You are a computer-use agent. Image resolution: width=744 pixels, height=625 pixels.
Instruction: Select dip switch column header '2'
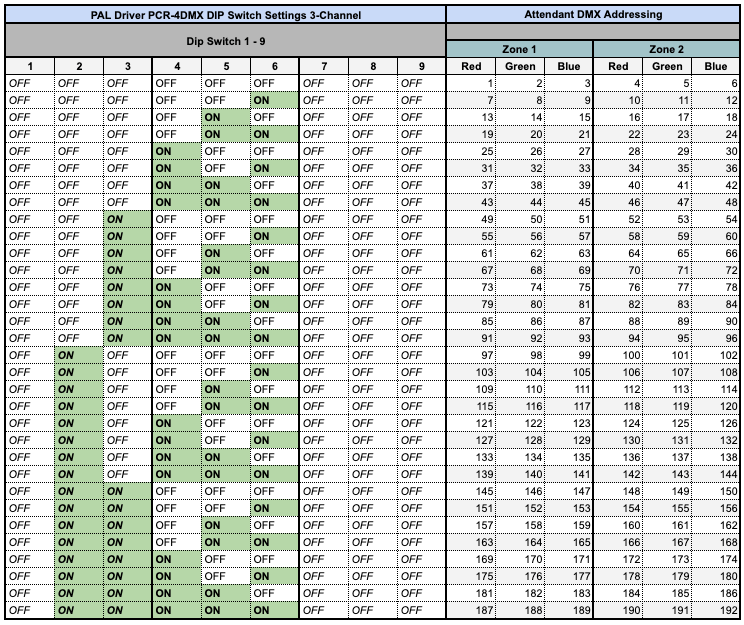pos(79,66)
